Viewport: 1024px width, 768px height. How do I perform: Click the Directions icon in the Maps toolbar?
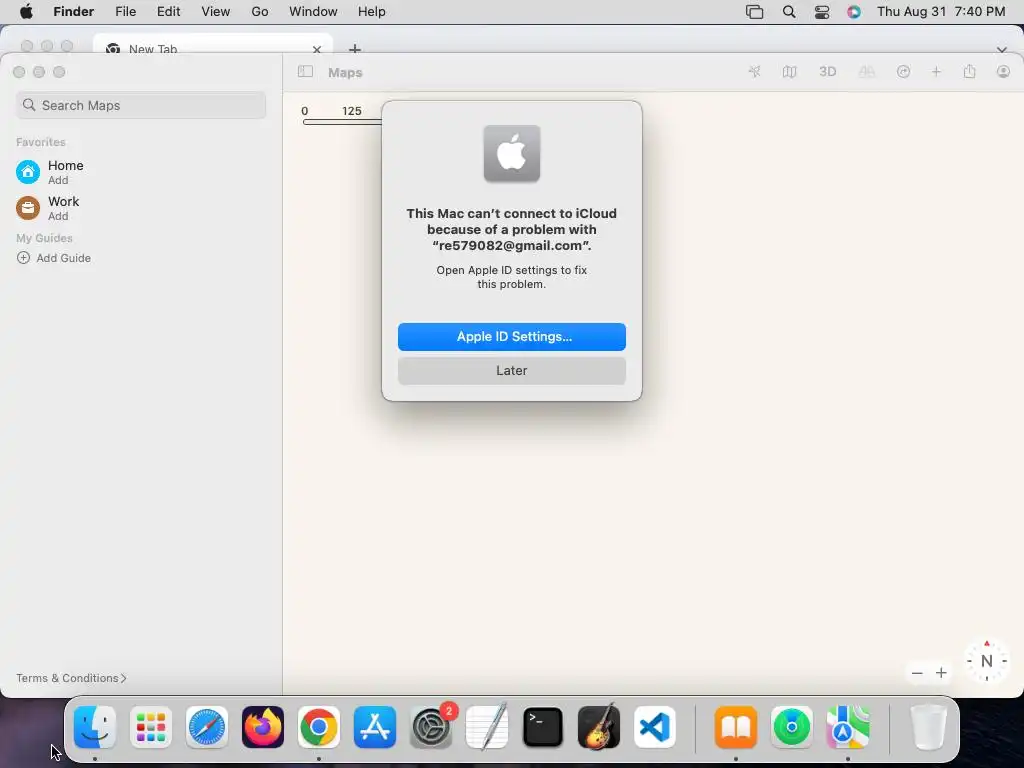tap(903, 72)
